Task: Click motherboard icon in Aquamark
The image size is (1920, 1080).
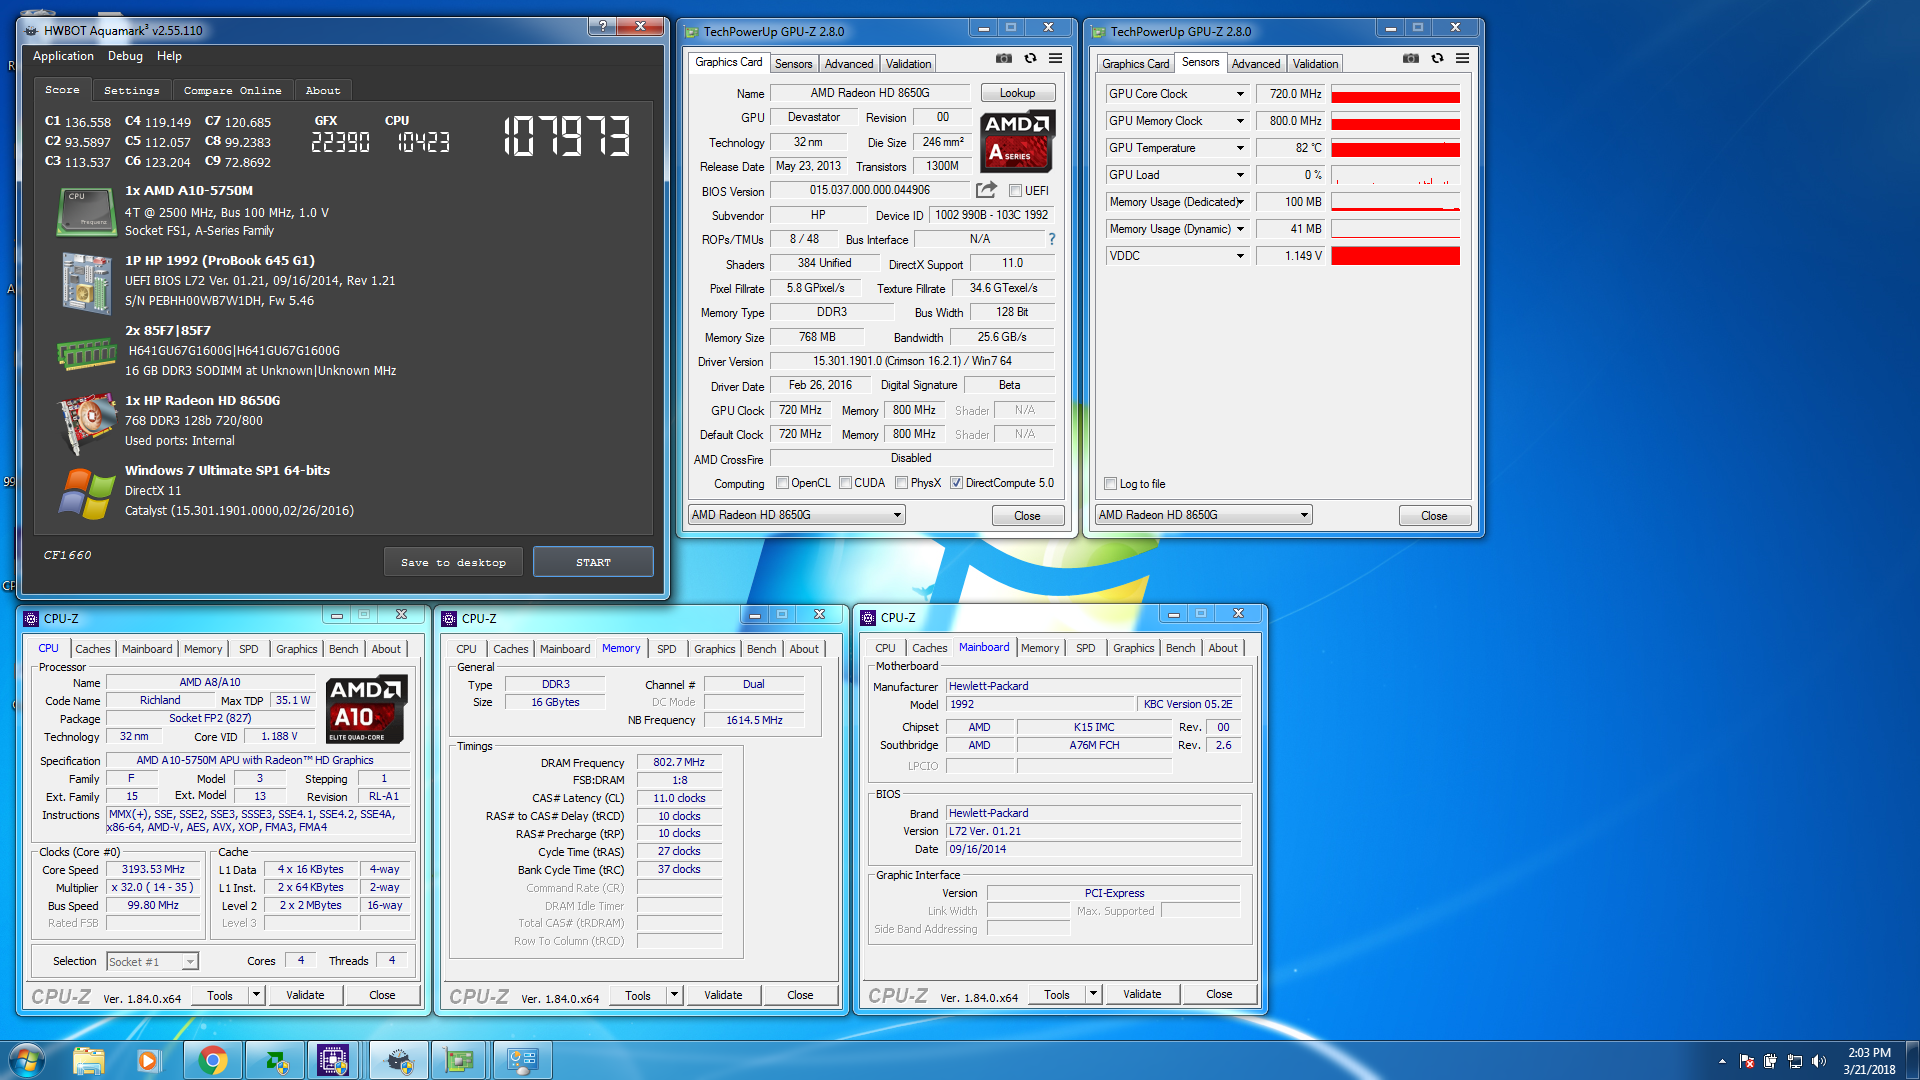Action: (x=86, y=282)
